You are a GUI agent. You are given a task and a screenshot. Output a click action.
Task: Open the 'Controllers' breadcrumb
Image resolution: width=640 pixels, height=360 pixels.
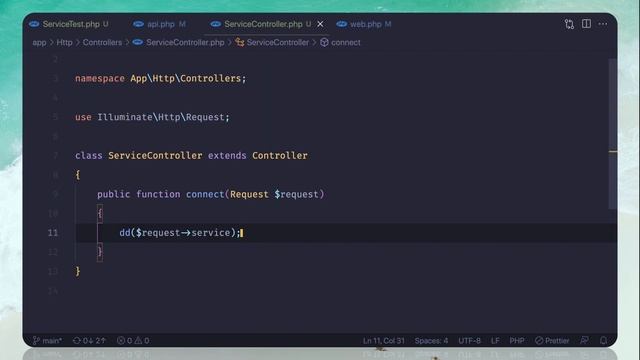coord(102,42)
